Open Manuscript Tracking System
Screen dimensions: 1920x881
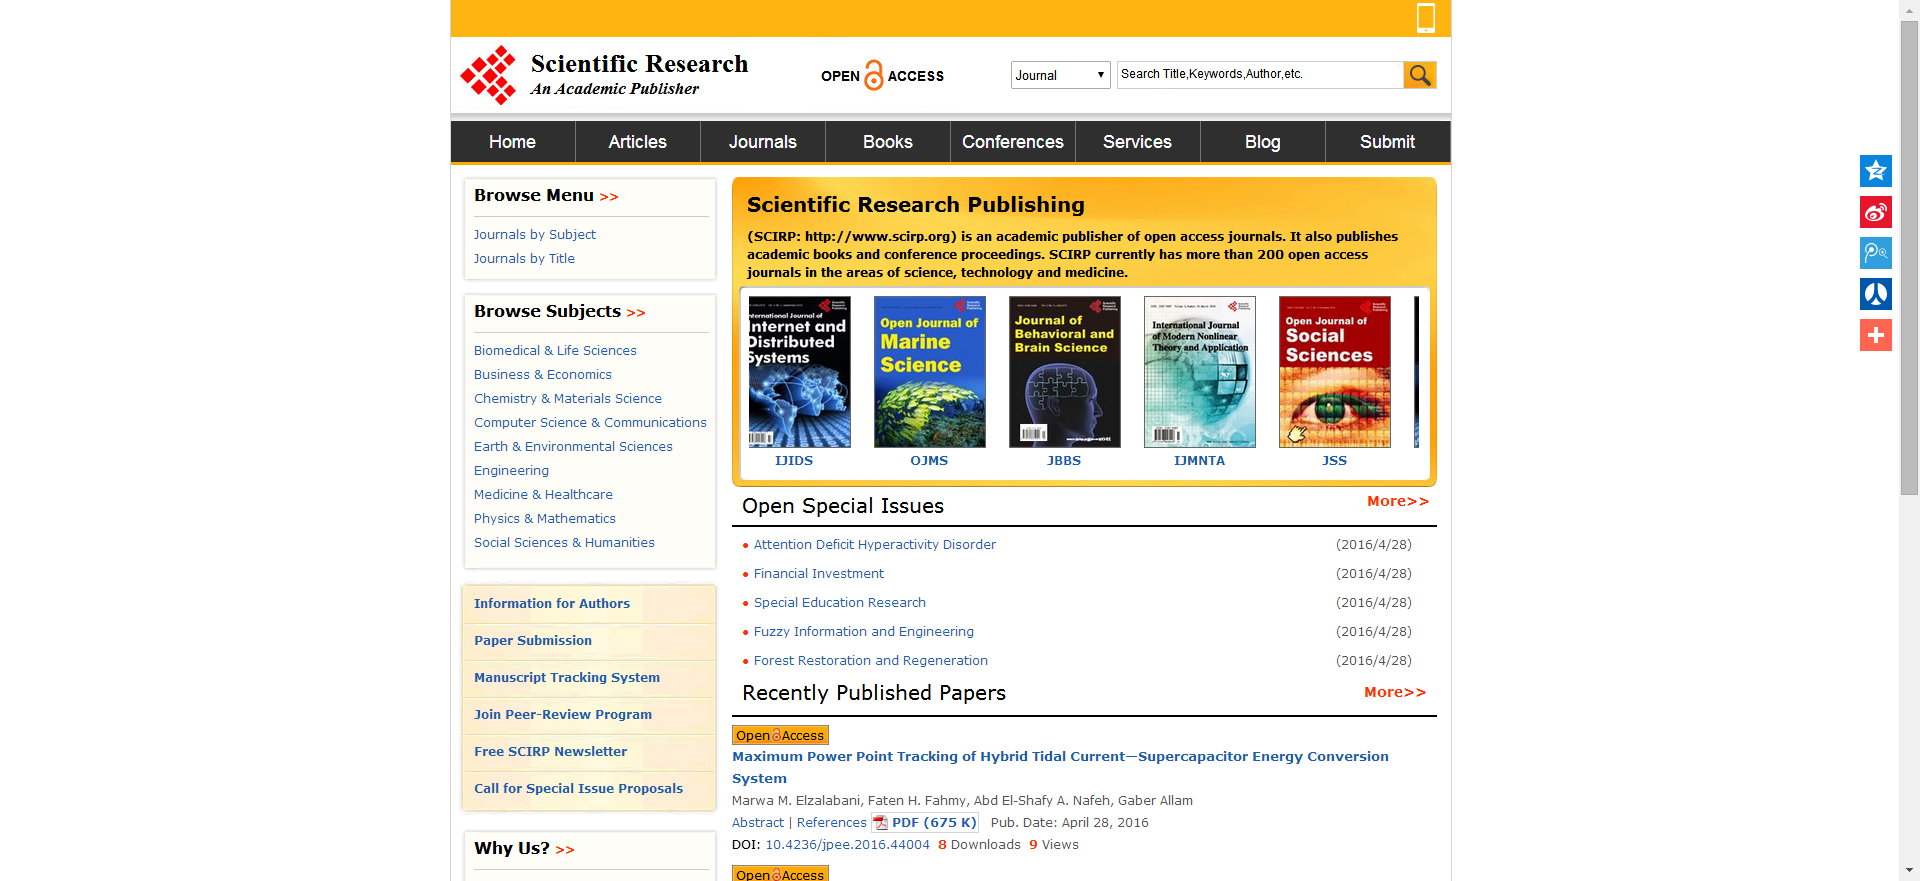[x=567, y=678]
